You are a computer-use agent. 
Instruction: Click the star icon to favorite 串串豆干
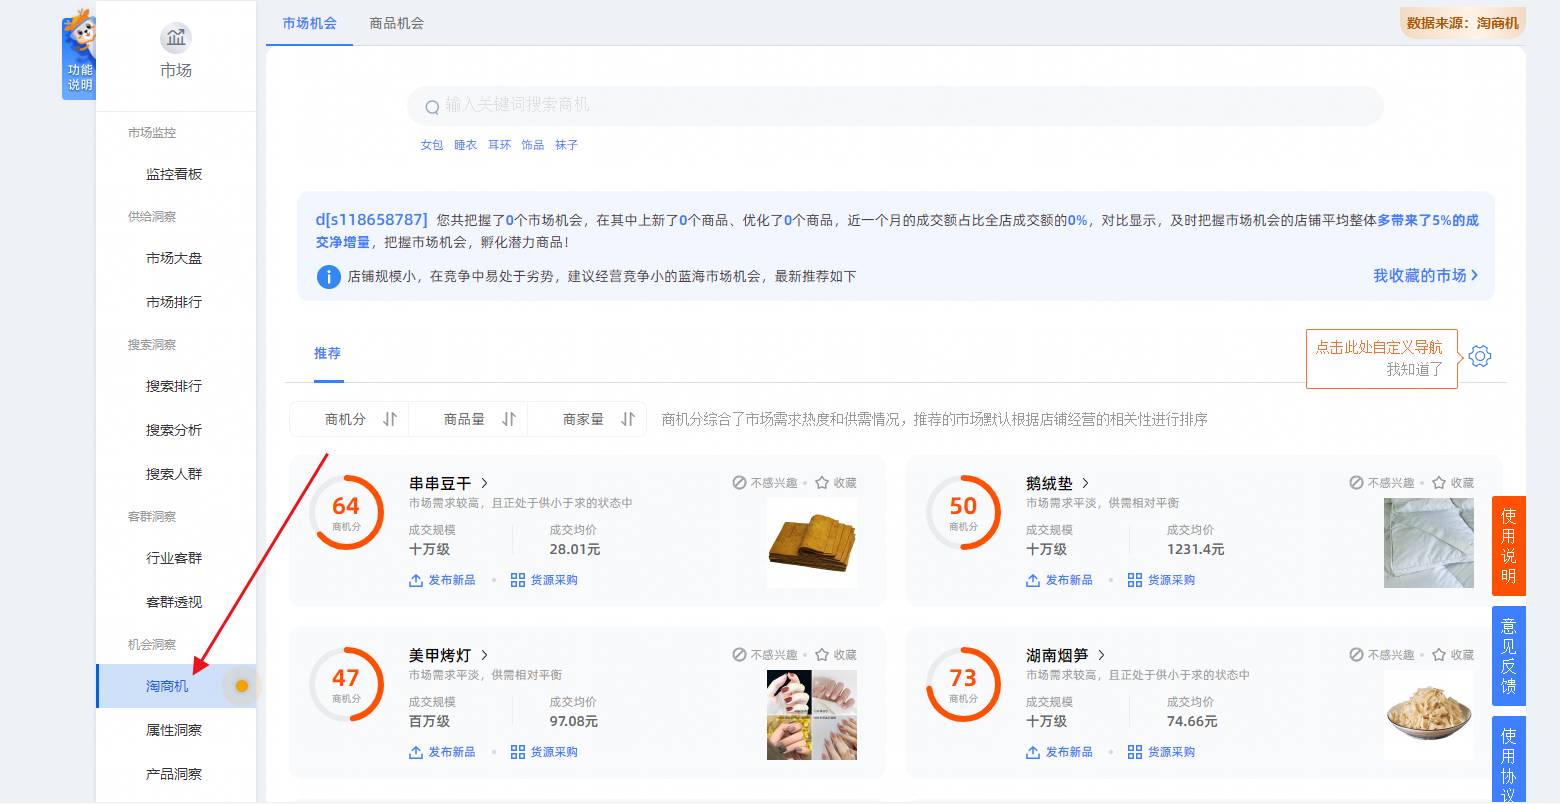822,483
